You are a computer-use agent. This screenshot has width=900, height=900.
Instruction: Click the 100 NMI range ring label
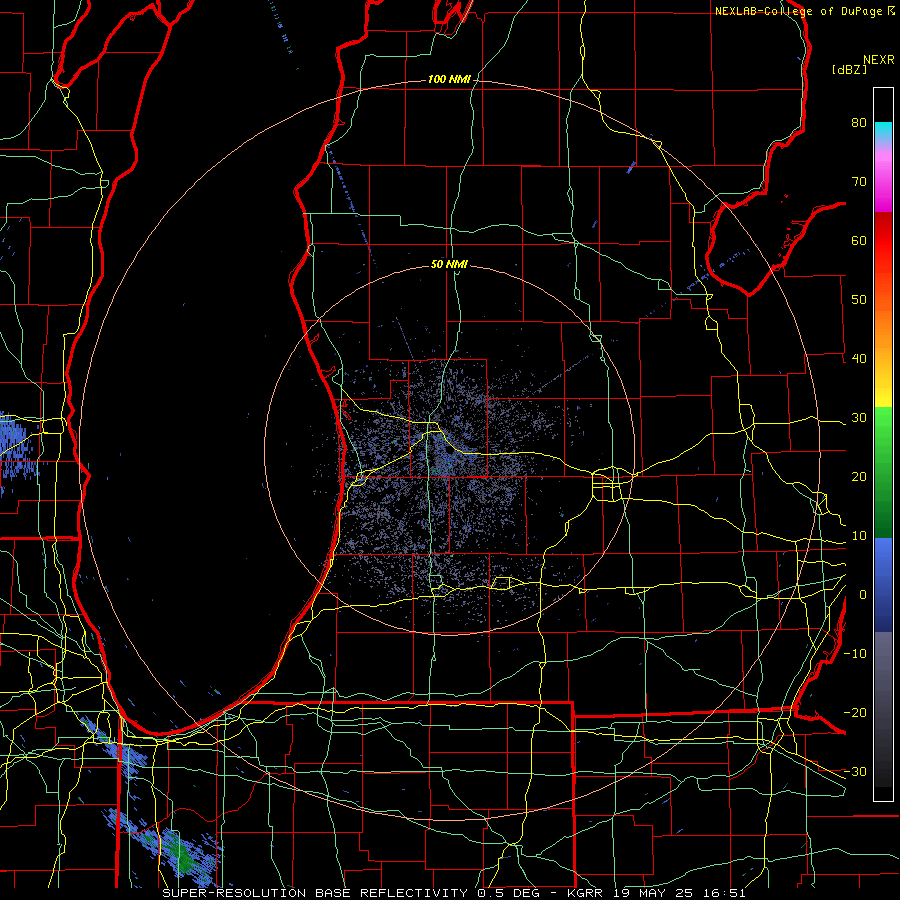(x=449, y=79)
